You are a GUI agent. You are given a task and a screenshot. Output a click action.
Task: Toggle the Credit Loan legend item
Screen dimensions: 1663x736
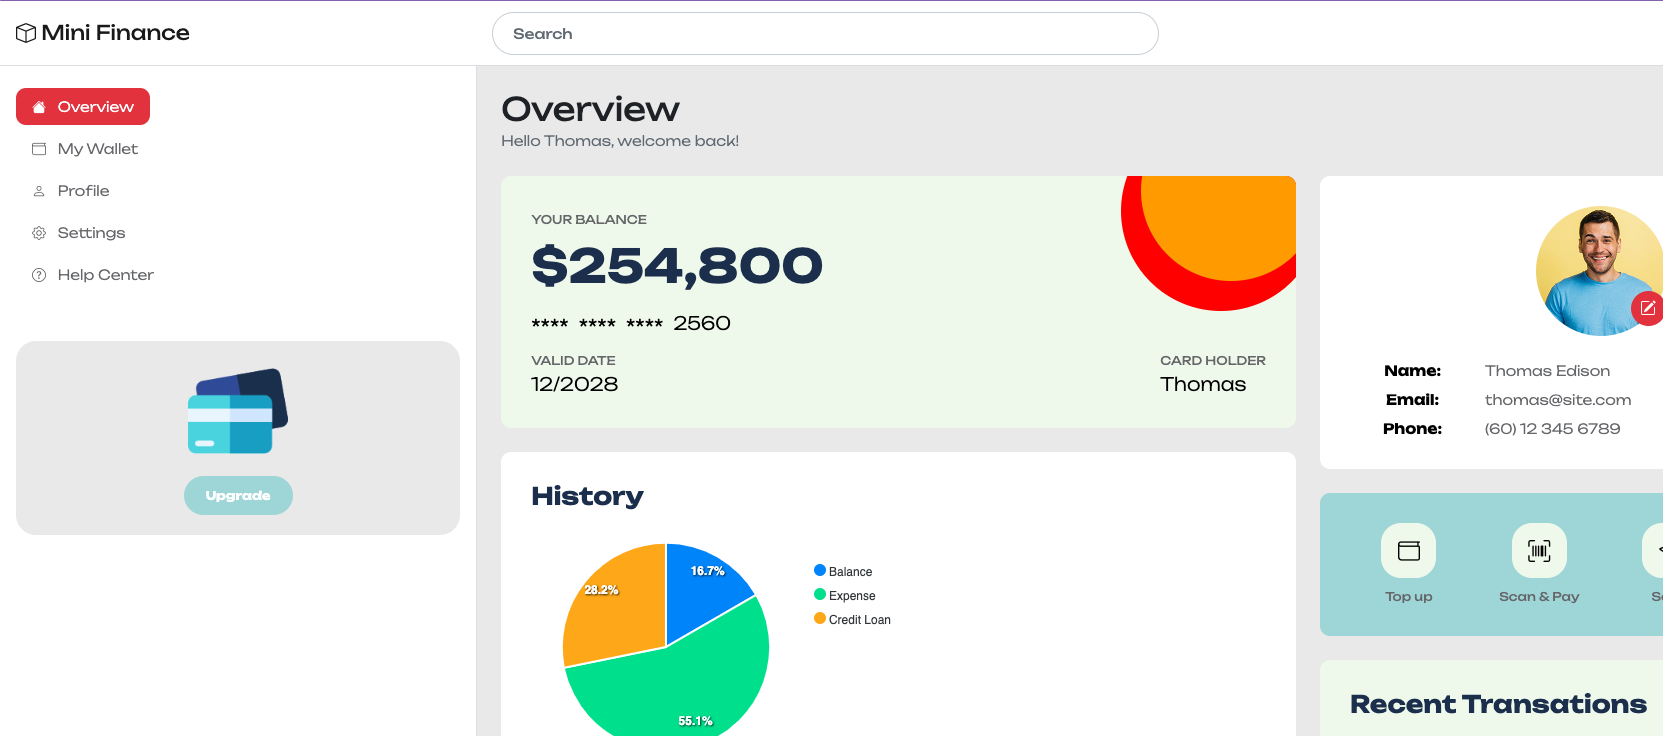[852, 619]
